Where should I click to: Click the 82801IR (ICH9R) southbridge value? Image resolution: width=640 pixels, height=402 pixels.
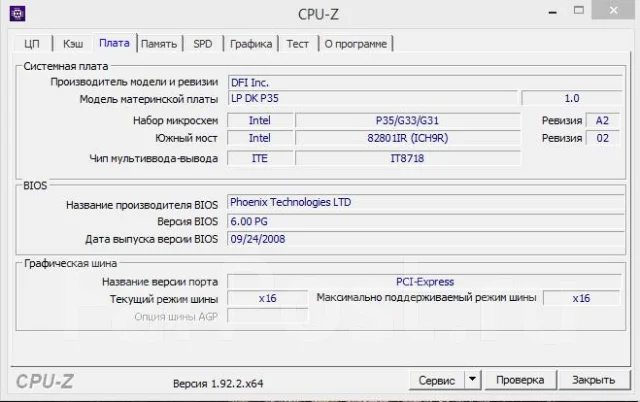[407, 138]
